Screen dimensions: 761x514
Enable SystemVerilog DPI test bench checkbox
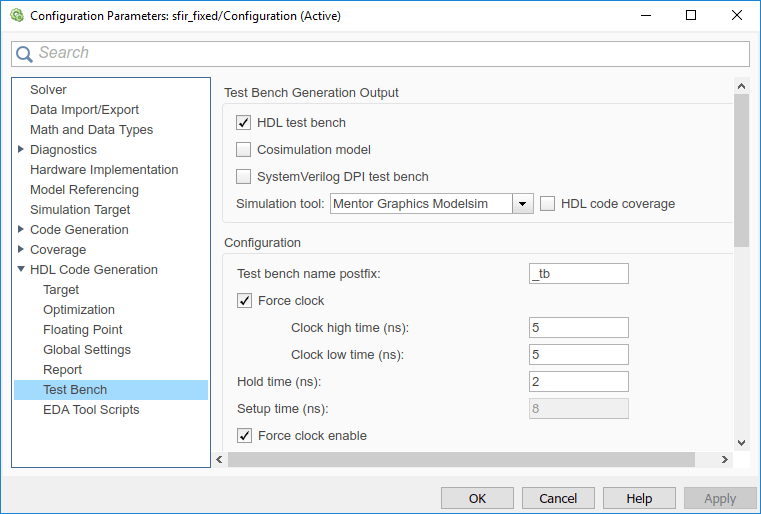pos(243,177)
